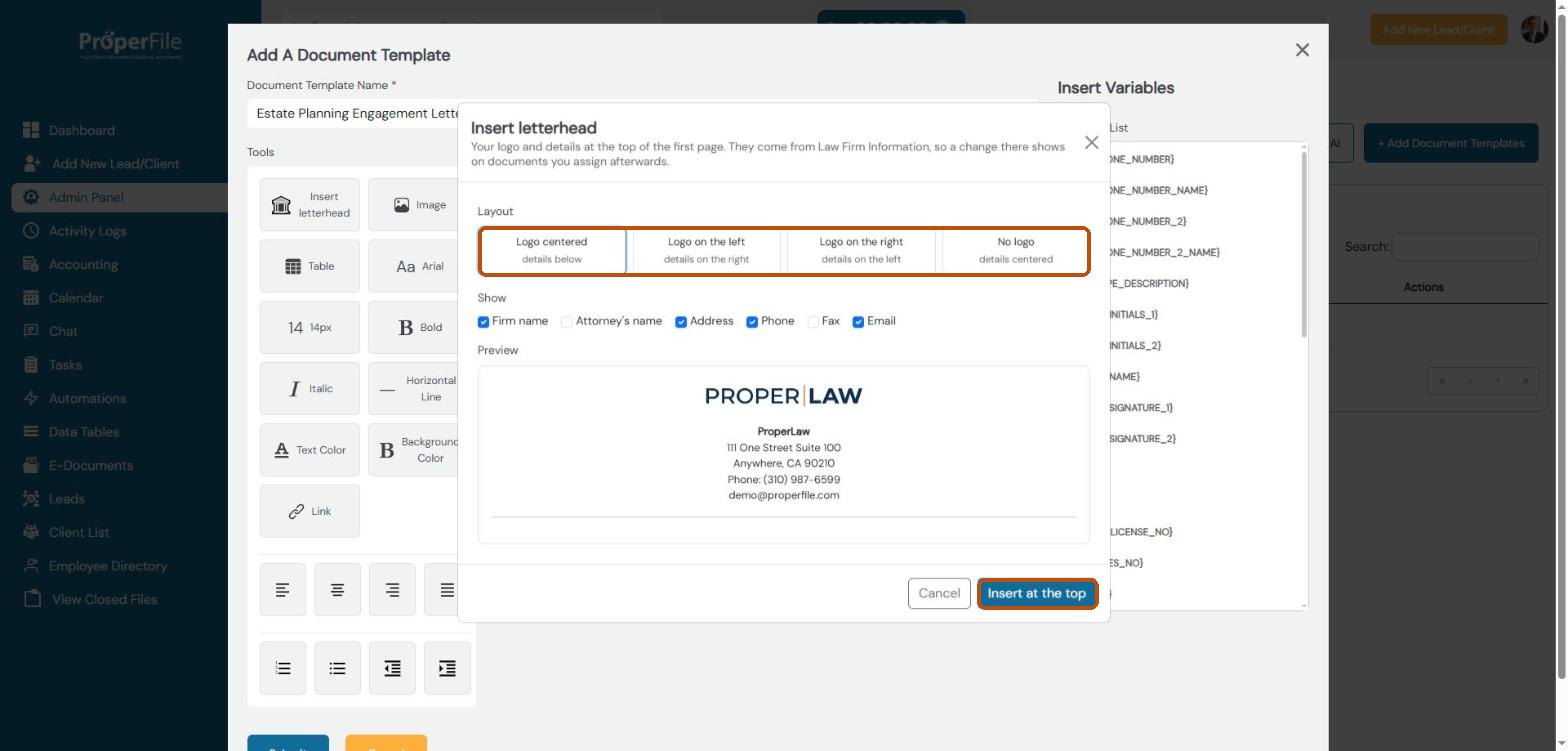Enable the Attorney's name checkbox
The width and height of the screenshot is (1568, 751).
(567, 322)
